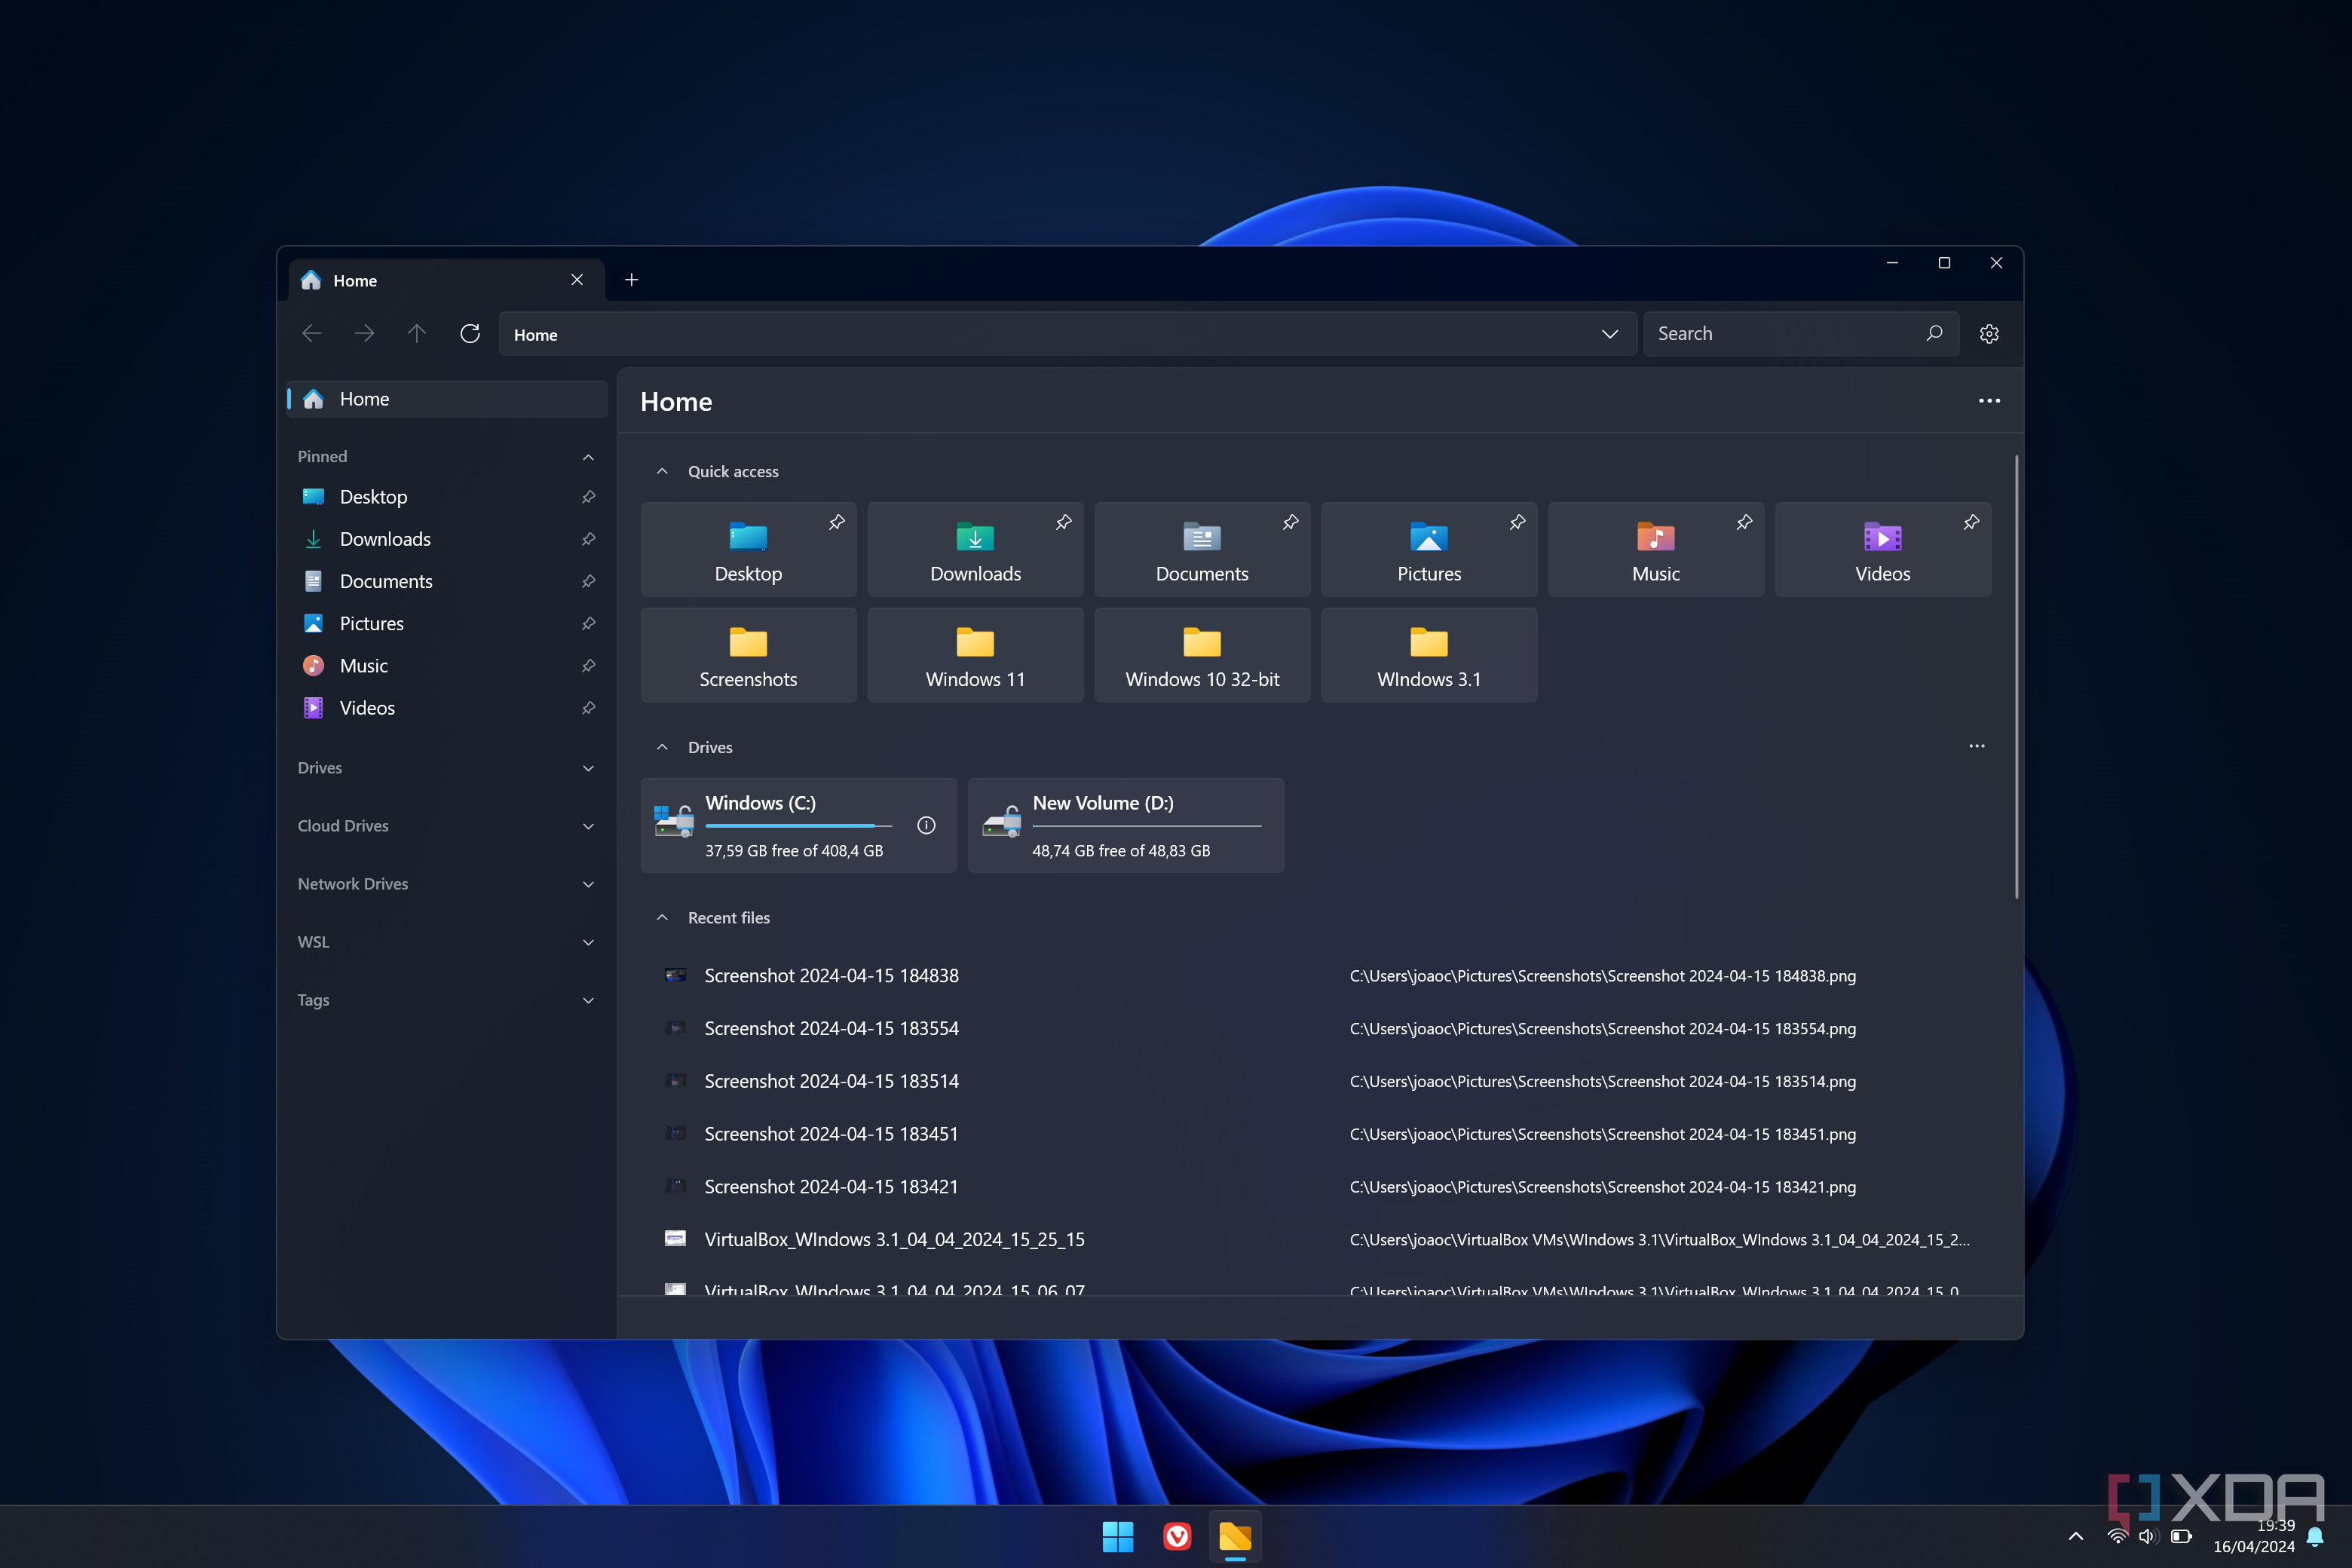The height and width of the screenshot is (1568, 2352).
Task: Refresh the current folder view
Action: click(x=470, y=334)
